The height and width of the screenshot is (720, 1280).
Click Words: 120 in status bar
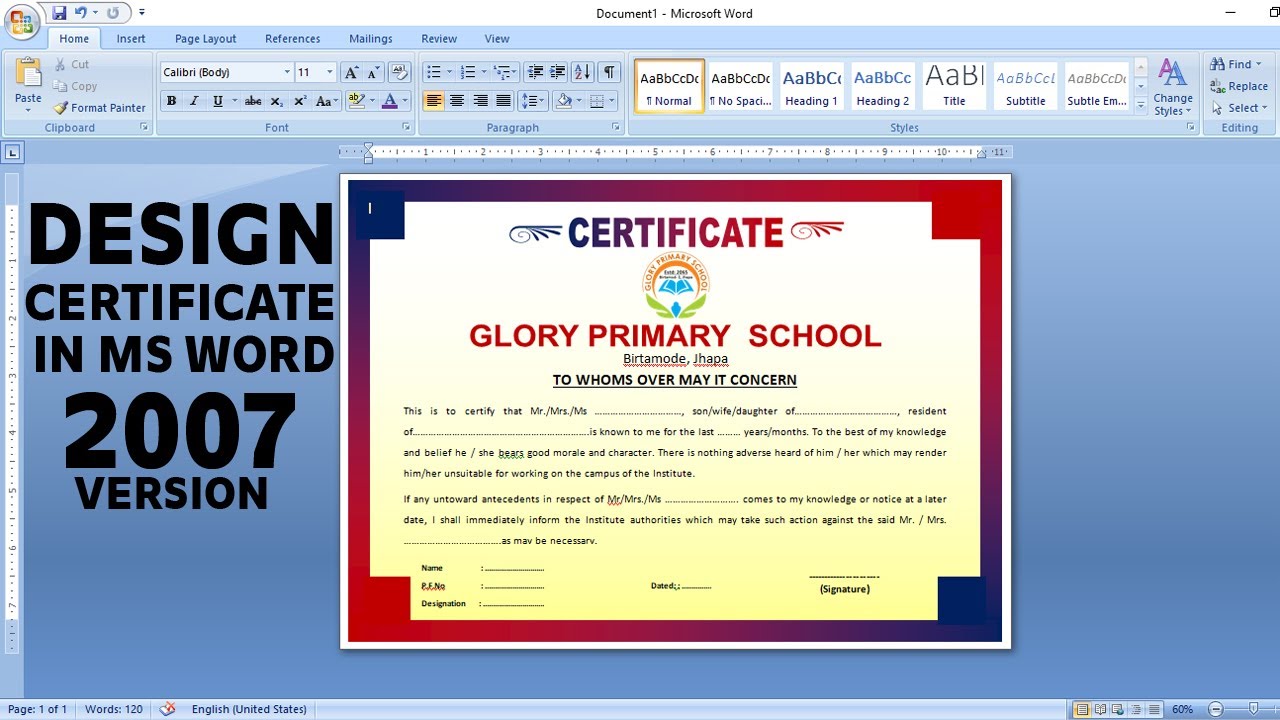[114, 709]
